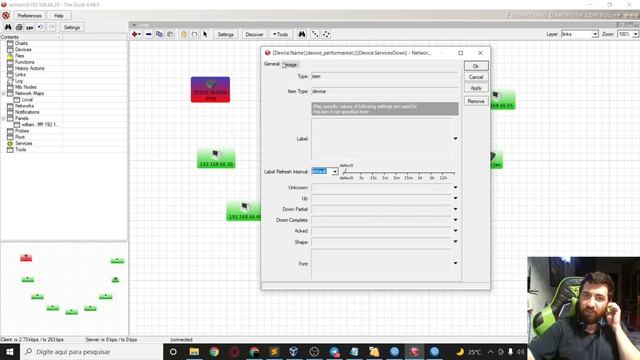
Task: Open the Zoom percentage dropdown
Action: click(635, 34)
